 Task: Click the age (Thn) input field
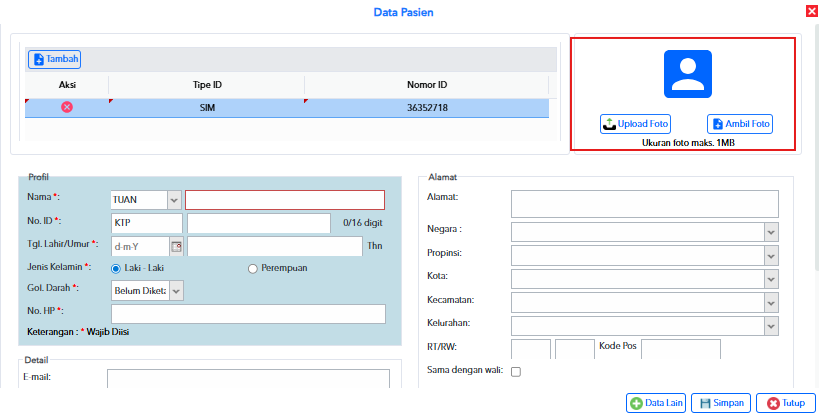[275, 246]
